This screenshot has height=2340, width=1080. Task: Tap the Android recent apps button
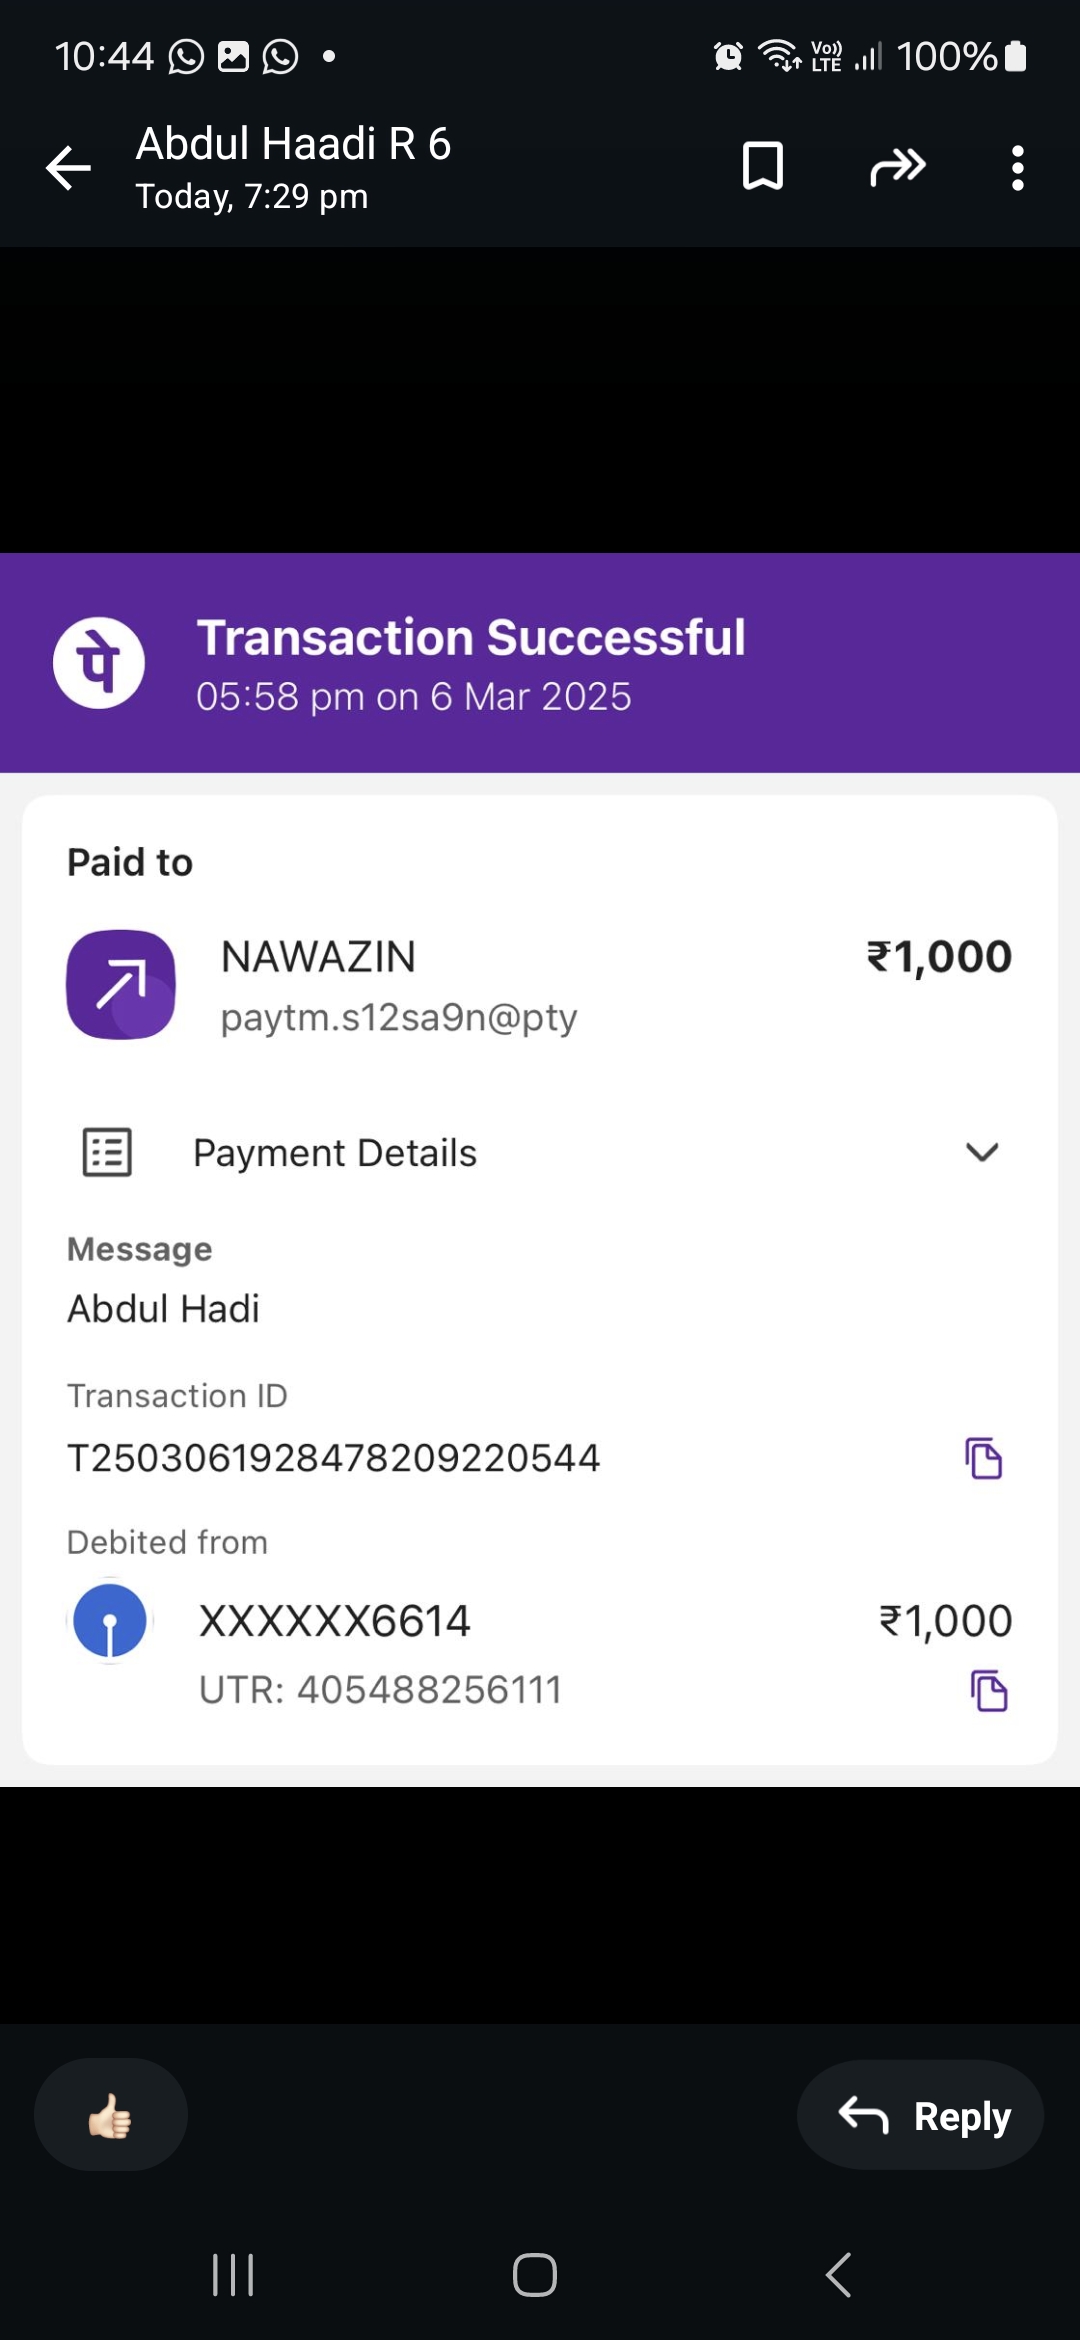click(x=233, y=2275)
